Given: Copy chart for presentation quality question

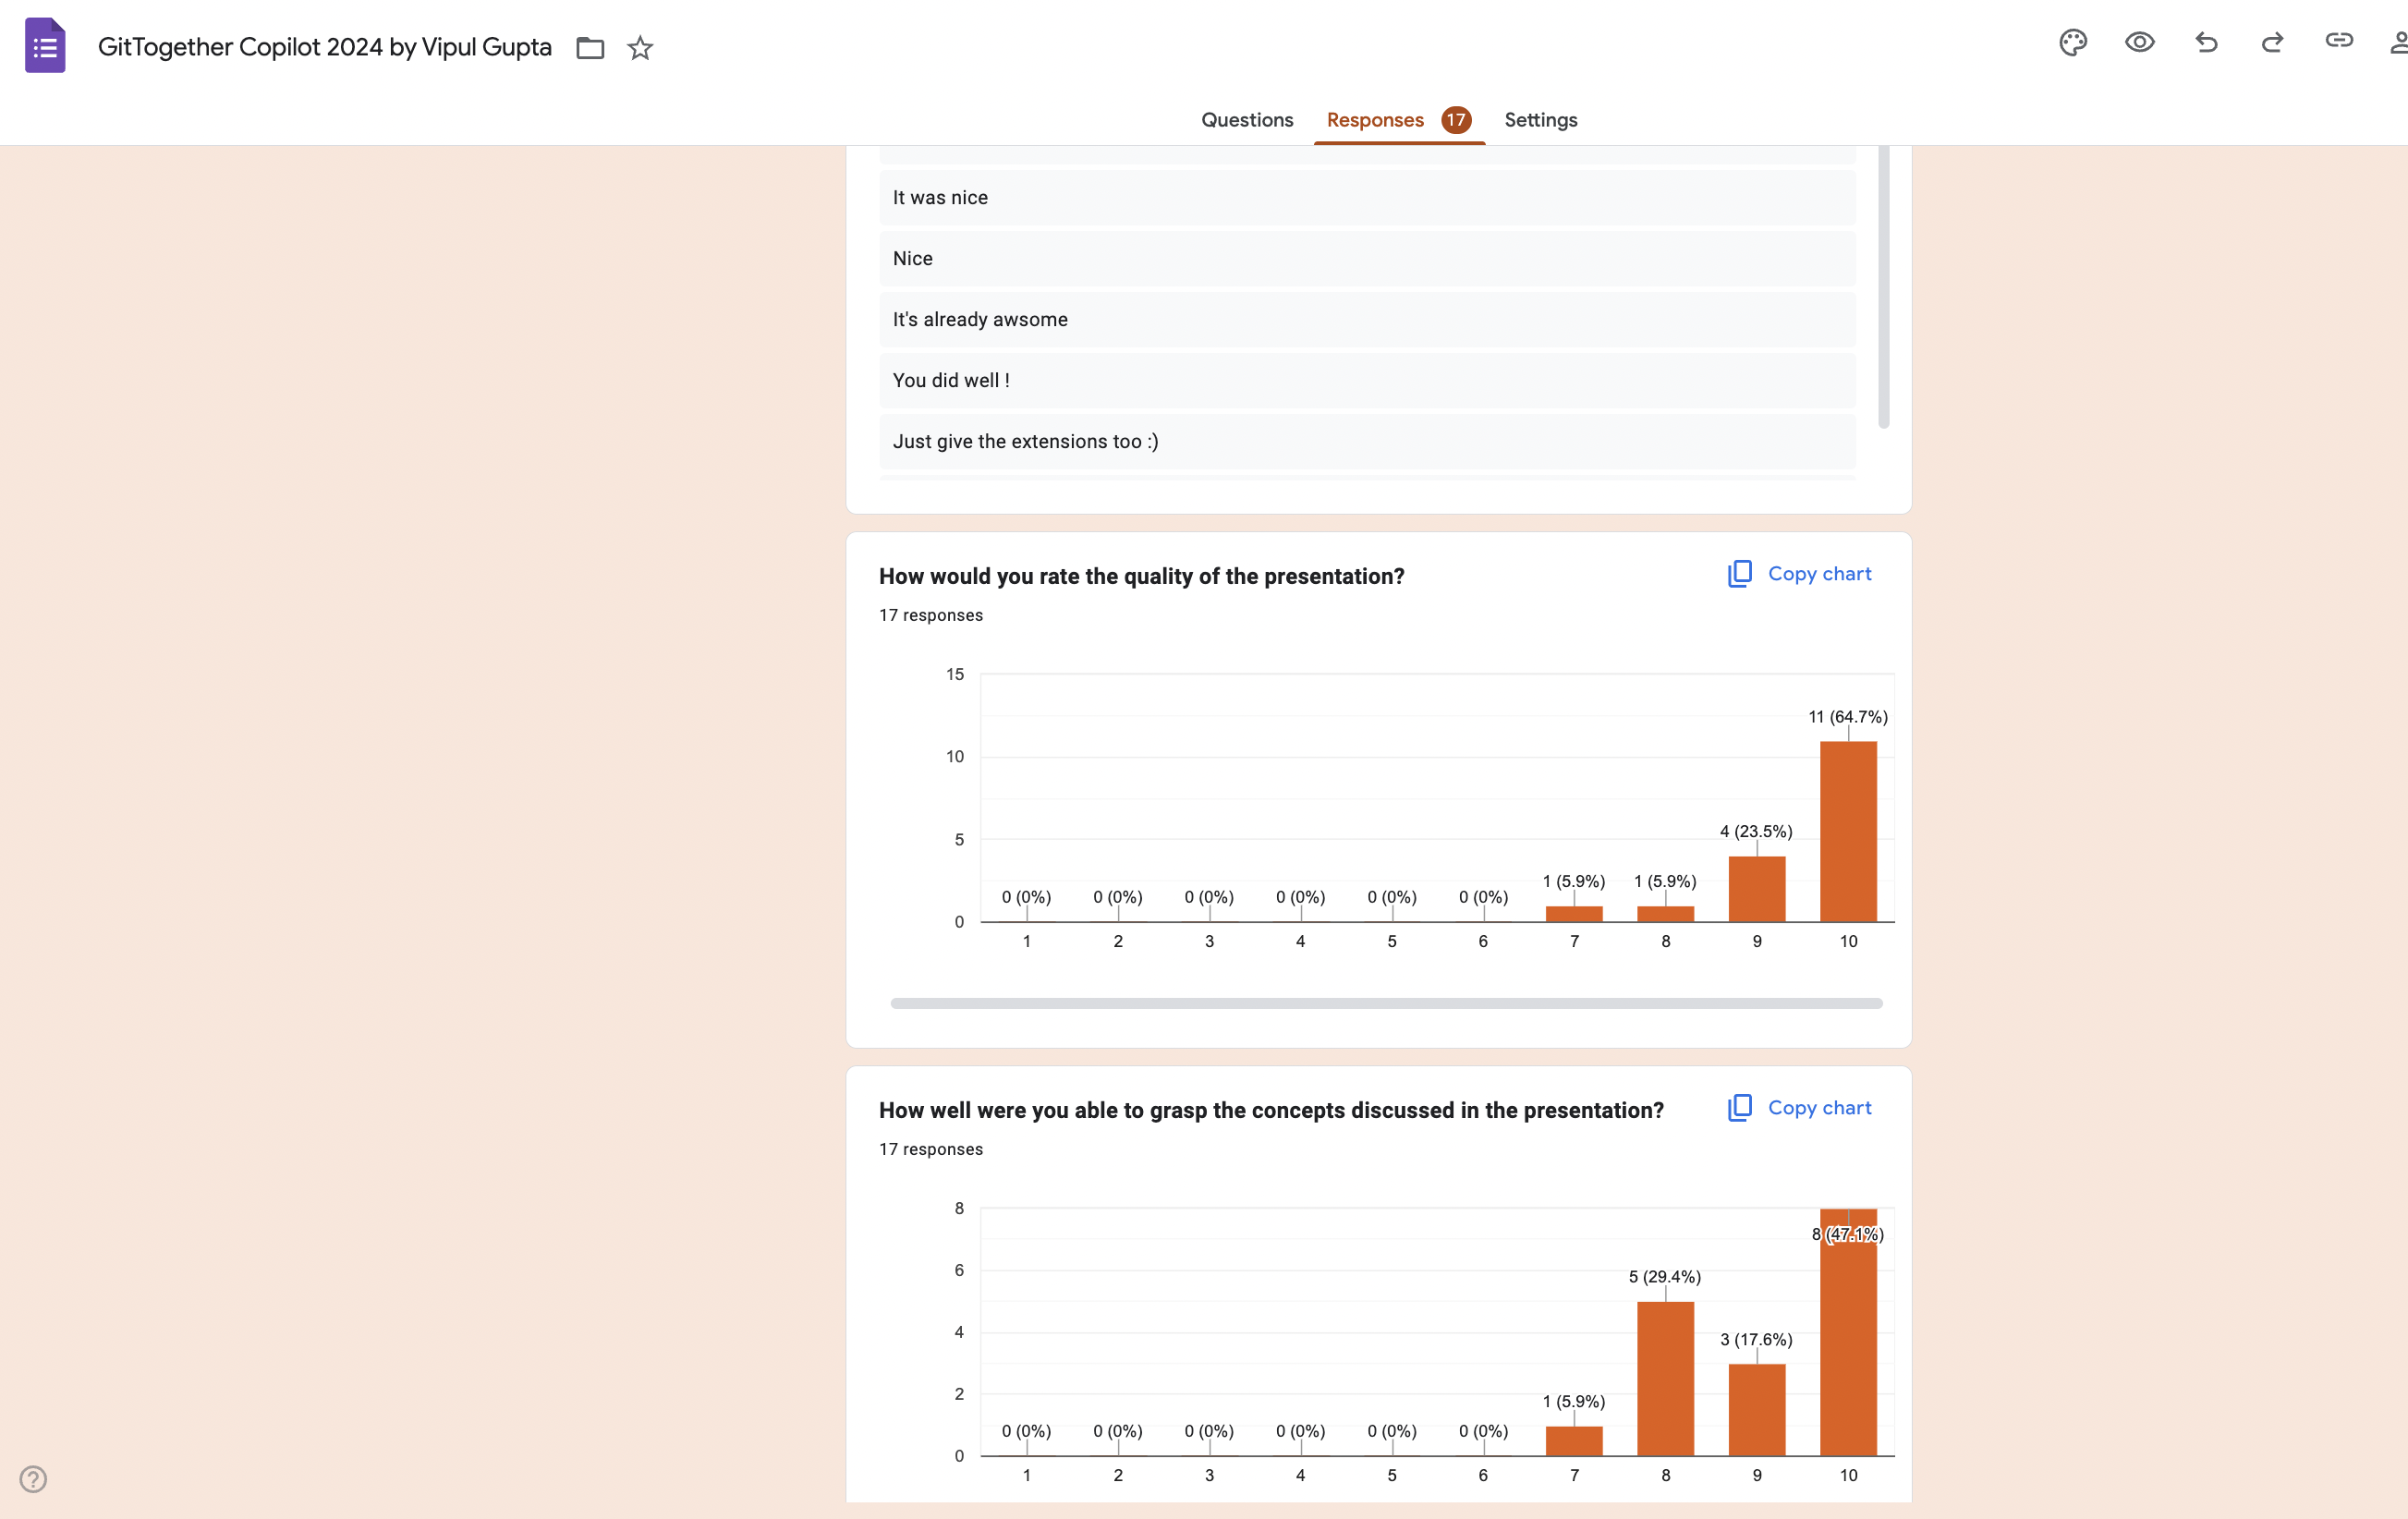Looking at the screenshot, I should pyautogui.click(x=1799, y=574).
